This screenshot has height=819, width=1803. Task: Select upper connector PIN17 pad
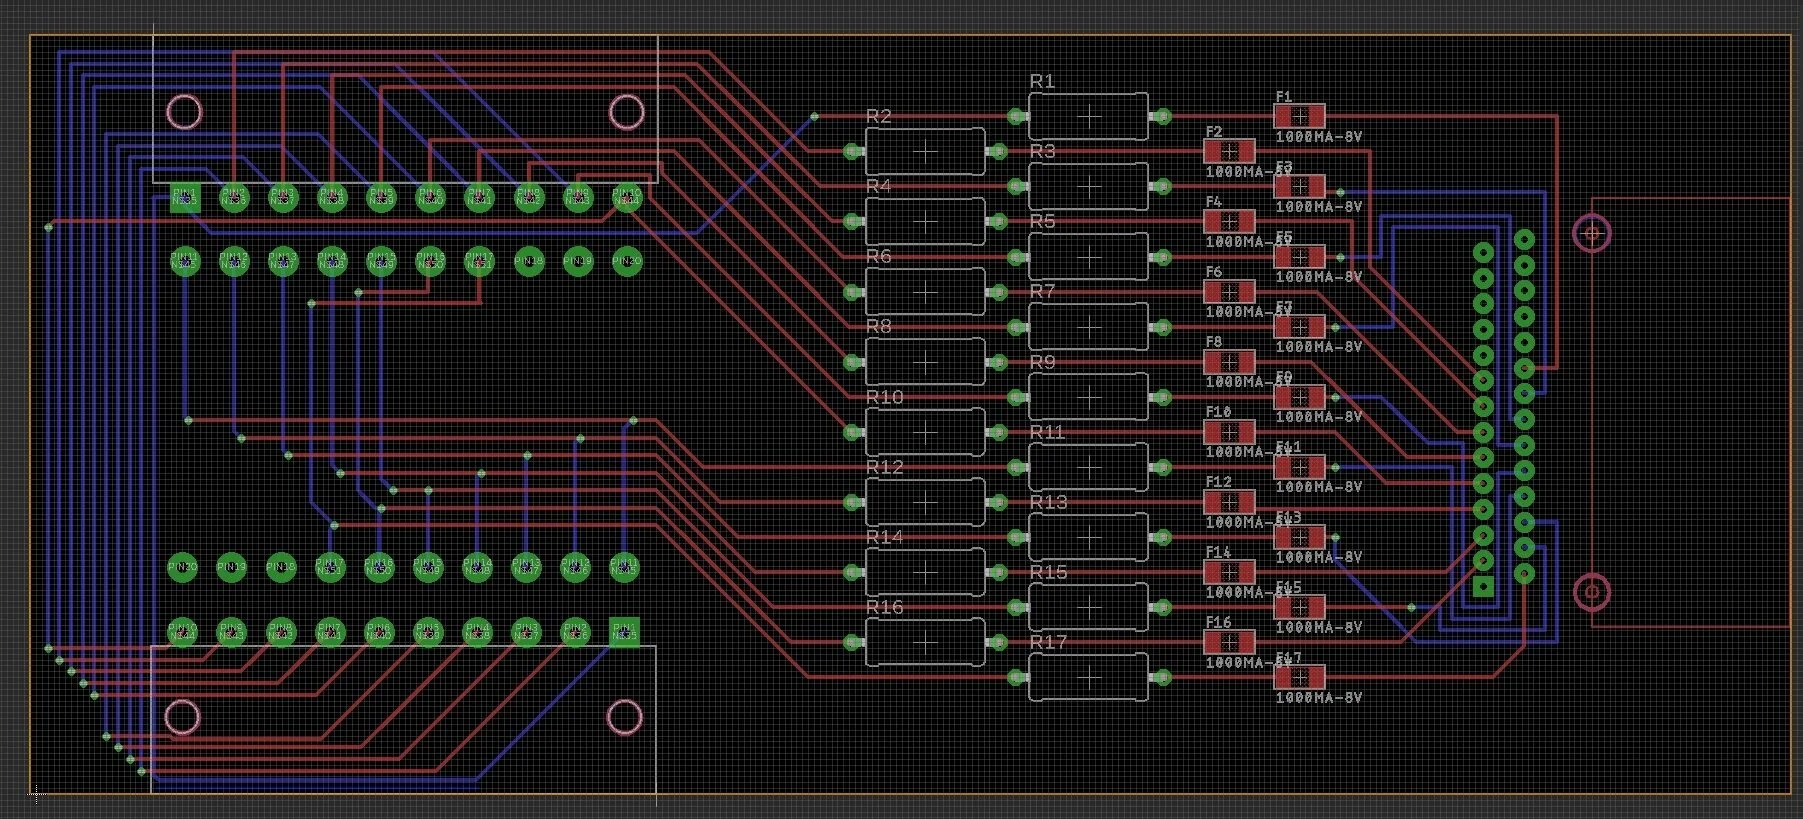pyautogui.click(x=479, y=261)
